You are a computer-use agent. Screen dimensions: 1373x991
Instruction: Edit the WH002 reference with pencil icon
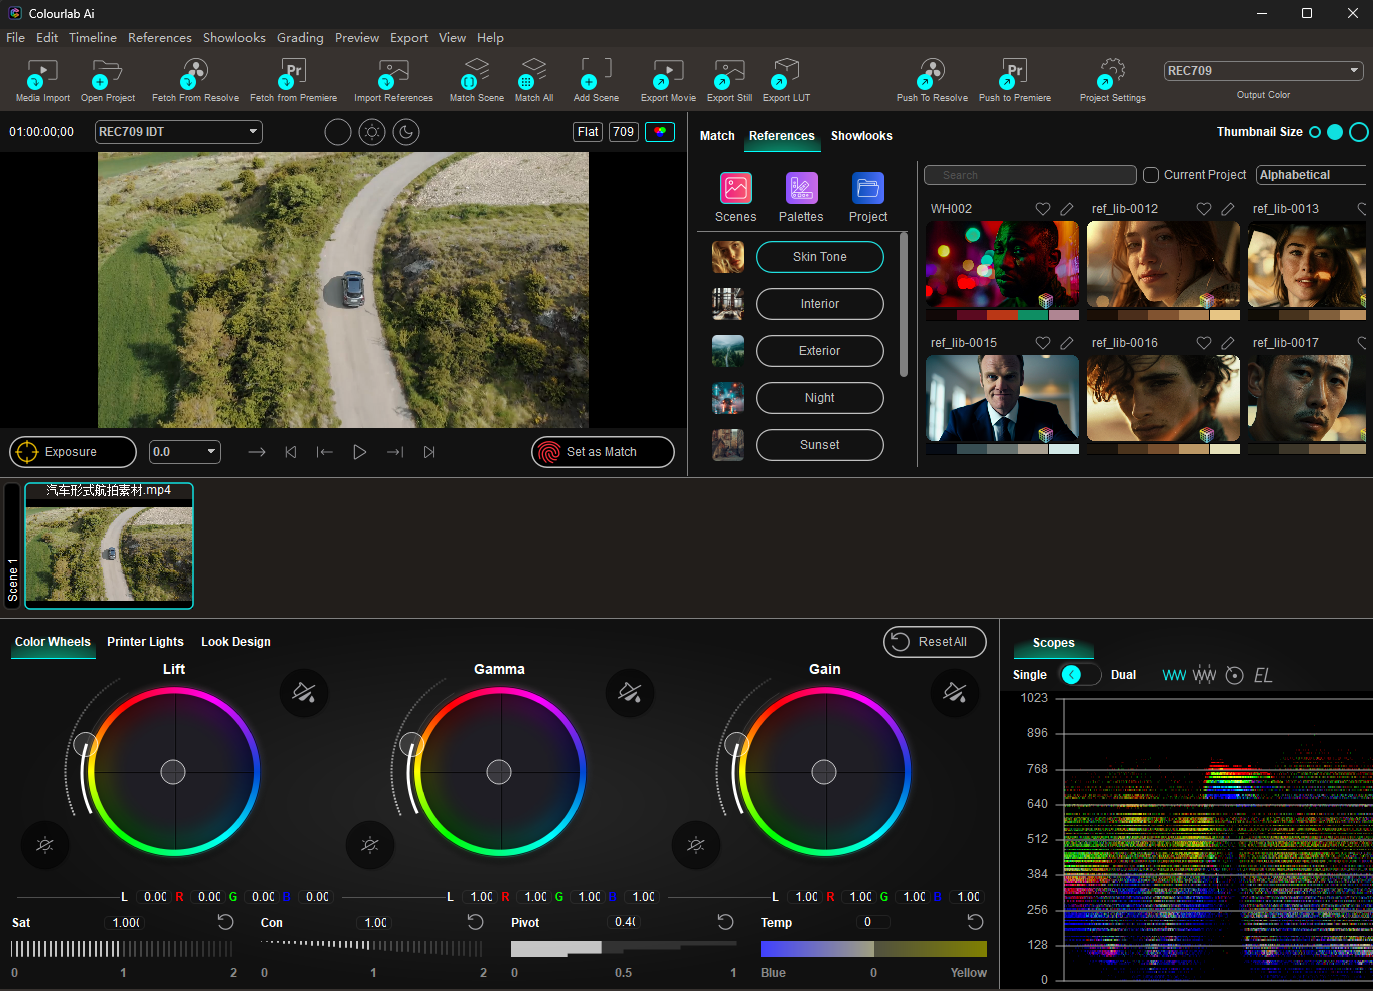point(1067,209)
